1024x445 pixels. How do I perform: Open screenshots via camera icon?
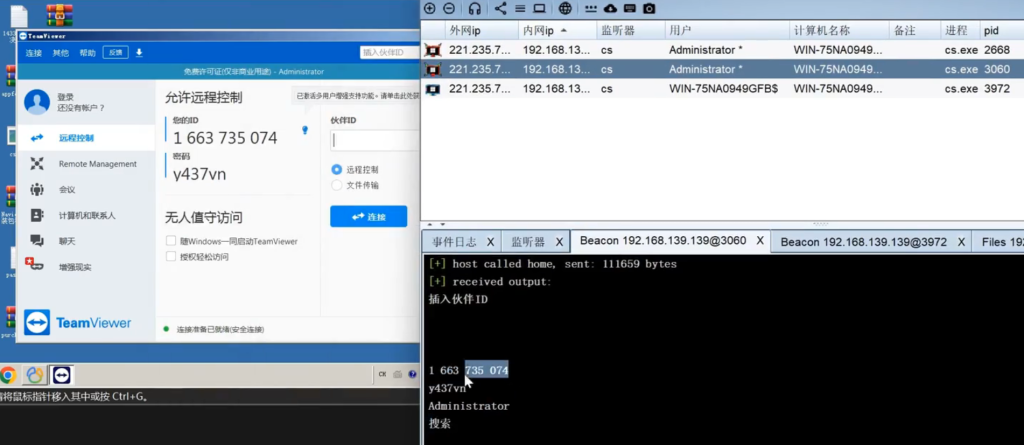coord(649,8)
